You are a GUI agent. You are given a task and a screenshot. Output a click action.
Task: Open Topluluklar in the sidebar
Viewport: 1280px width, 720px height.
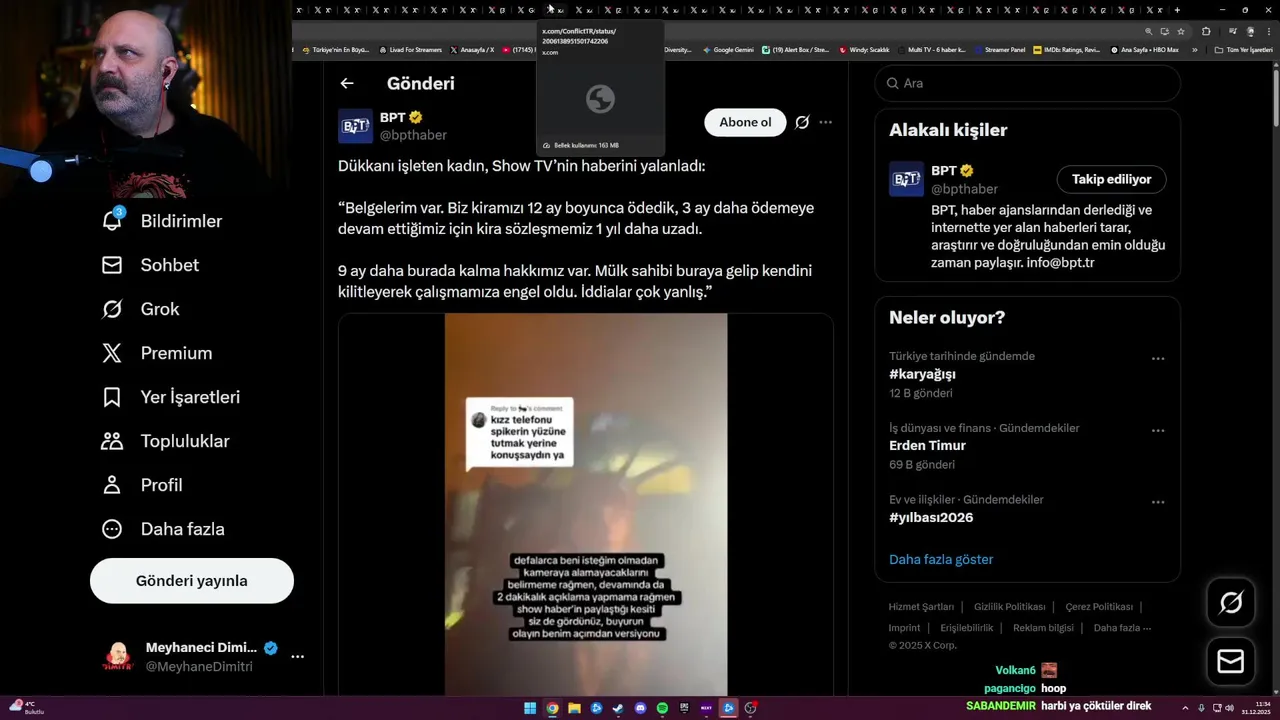(x=166, y=441)
